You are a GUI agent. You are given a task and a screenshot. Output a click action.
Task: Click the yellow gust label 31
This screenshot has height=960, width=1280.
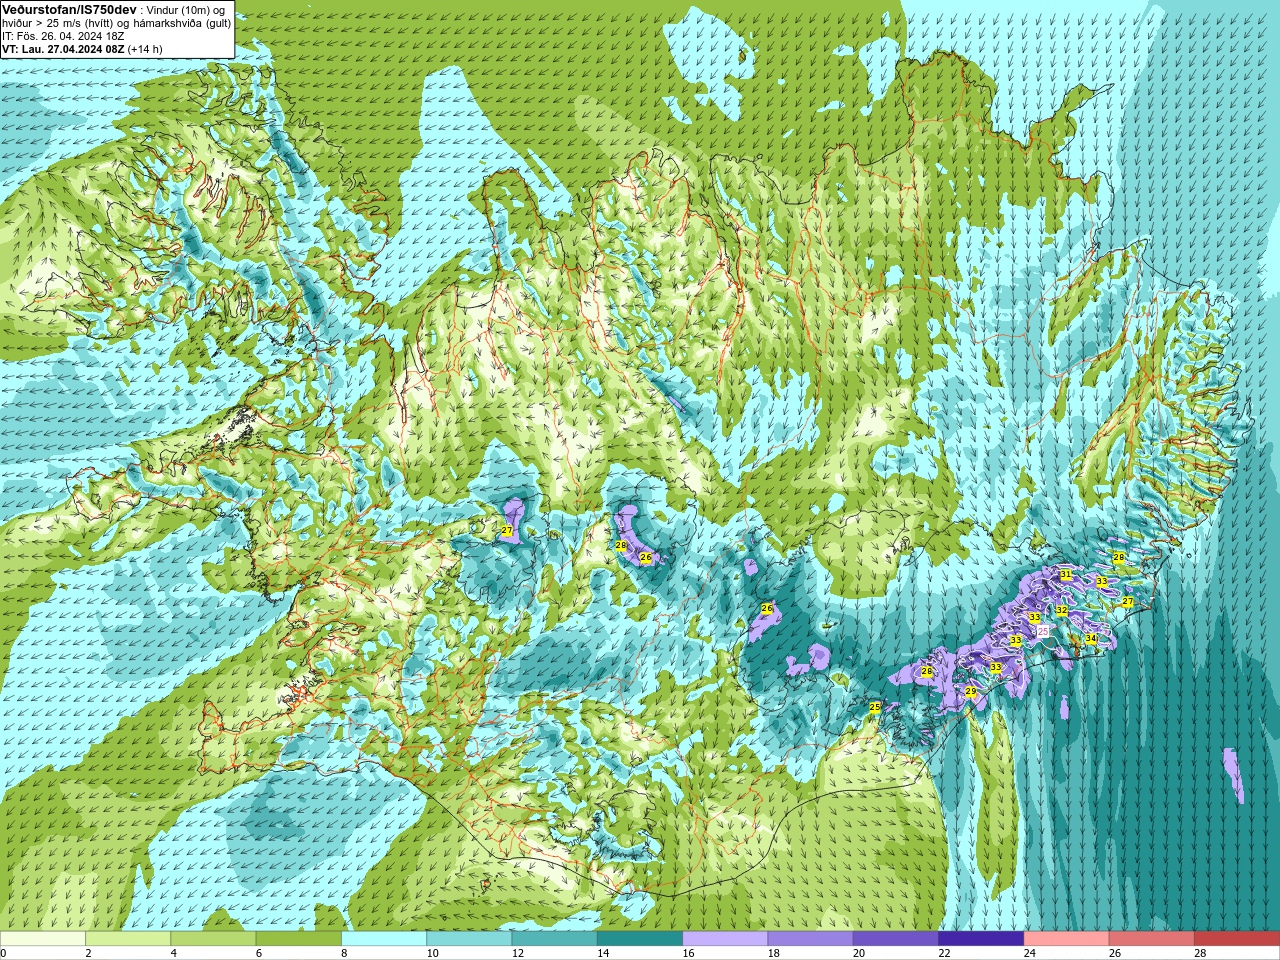click(1066, 574)
